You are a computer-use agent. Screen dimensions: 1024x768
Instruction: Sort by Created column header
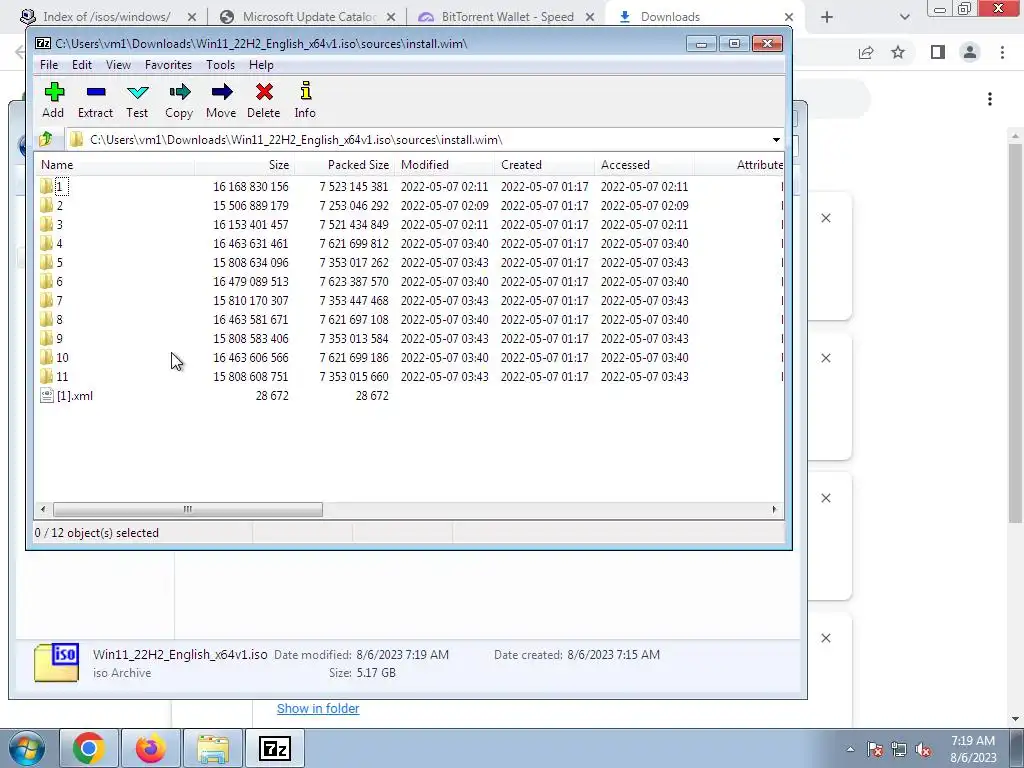(545, 165)
